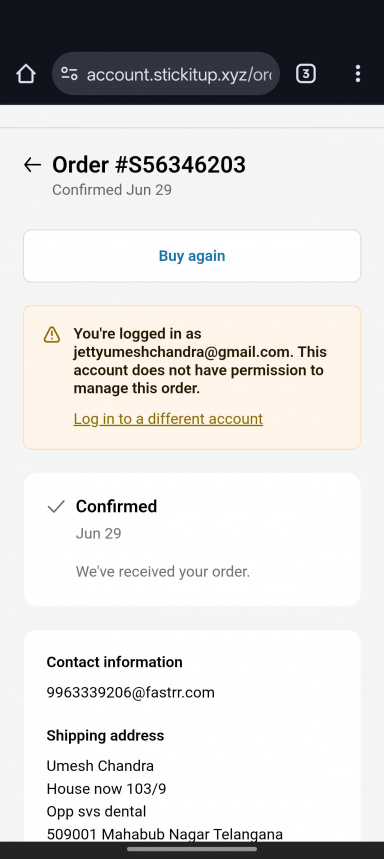Select the Order #S56346203 heading
The width and height of the screenshot is (384, 859).
[x=148, y=164]
